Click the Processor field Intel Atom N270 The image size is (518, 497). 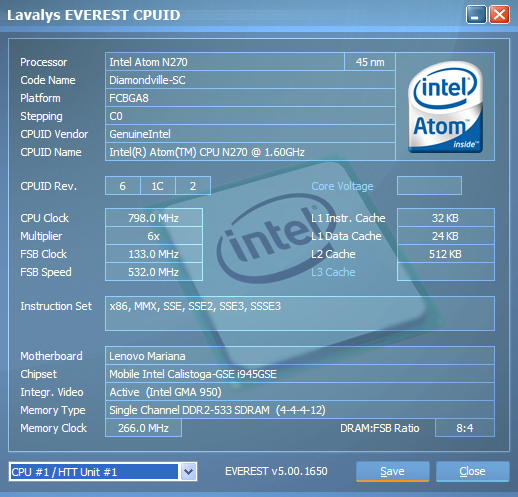coord(225,62)
